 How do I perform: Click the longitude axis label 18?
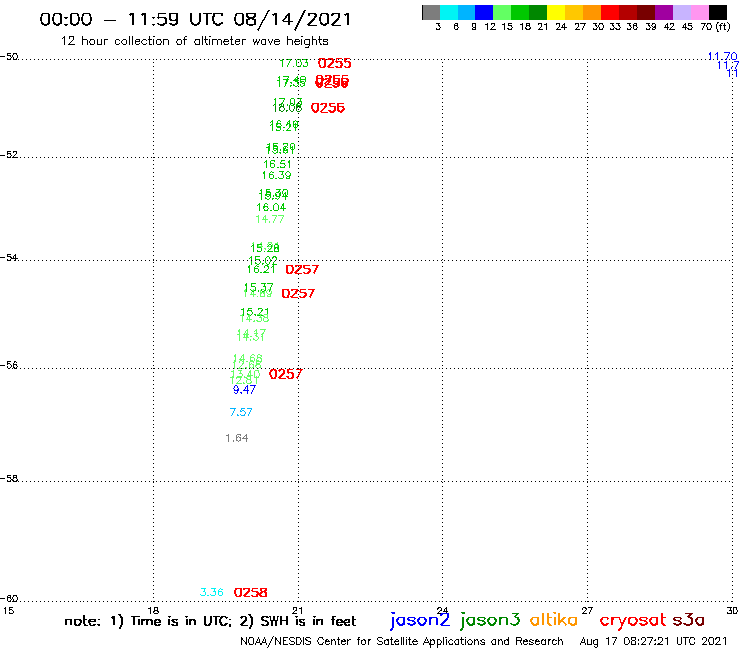click(153, 610)
